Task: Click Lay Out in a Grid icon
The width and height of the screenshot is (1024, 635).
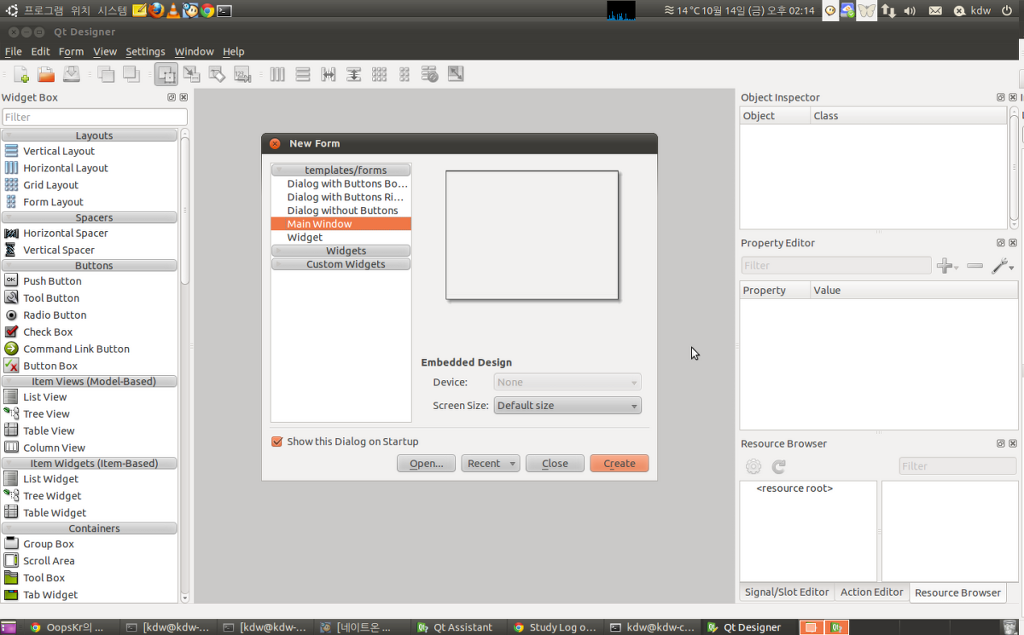Action: (x=379, y=74)
